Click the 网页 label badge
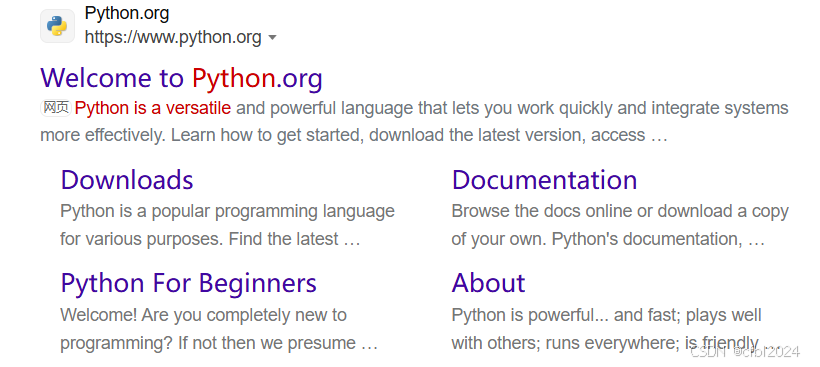This screenshot has height=367, width=820. tap(56, 108)
